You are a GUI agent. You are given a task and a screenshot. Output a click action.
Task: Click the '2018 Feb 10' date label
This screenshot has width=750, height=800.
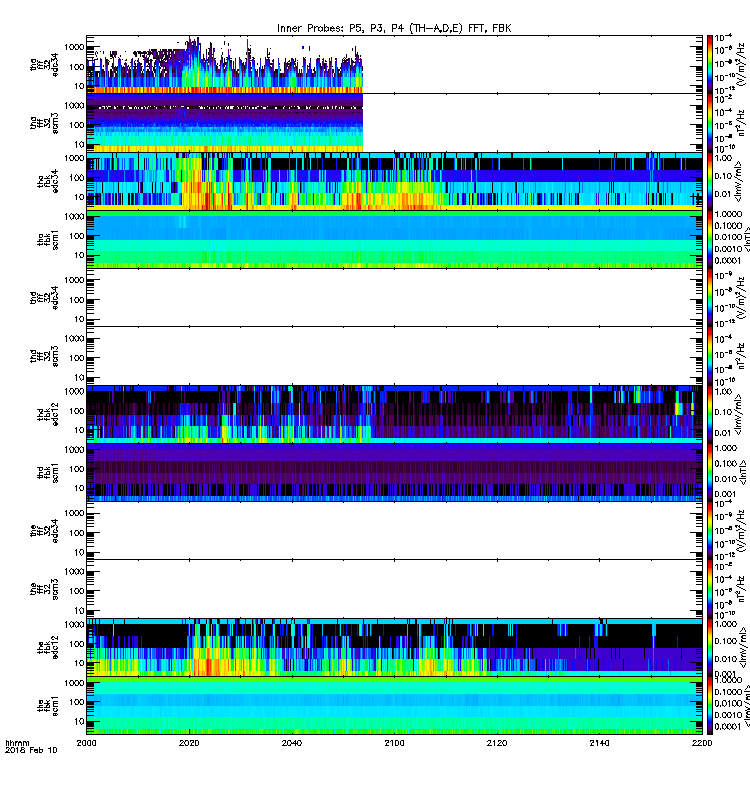31,750
